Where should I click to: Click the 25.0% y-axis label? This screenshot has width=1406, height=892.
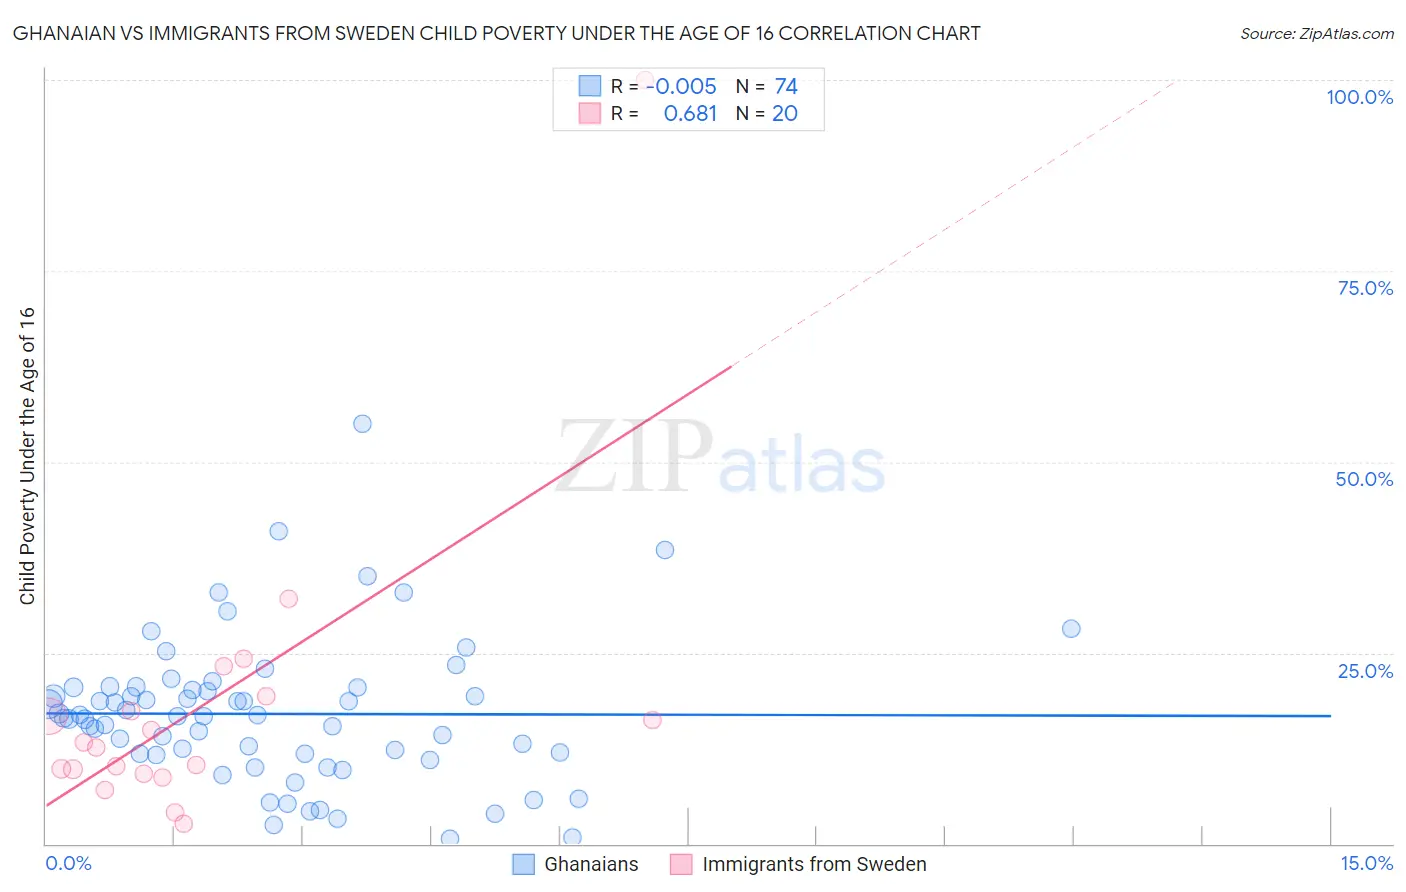pos(1365,671)
